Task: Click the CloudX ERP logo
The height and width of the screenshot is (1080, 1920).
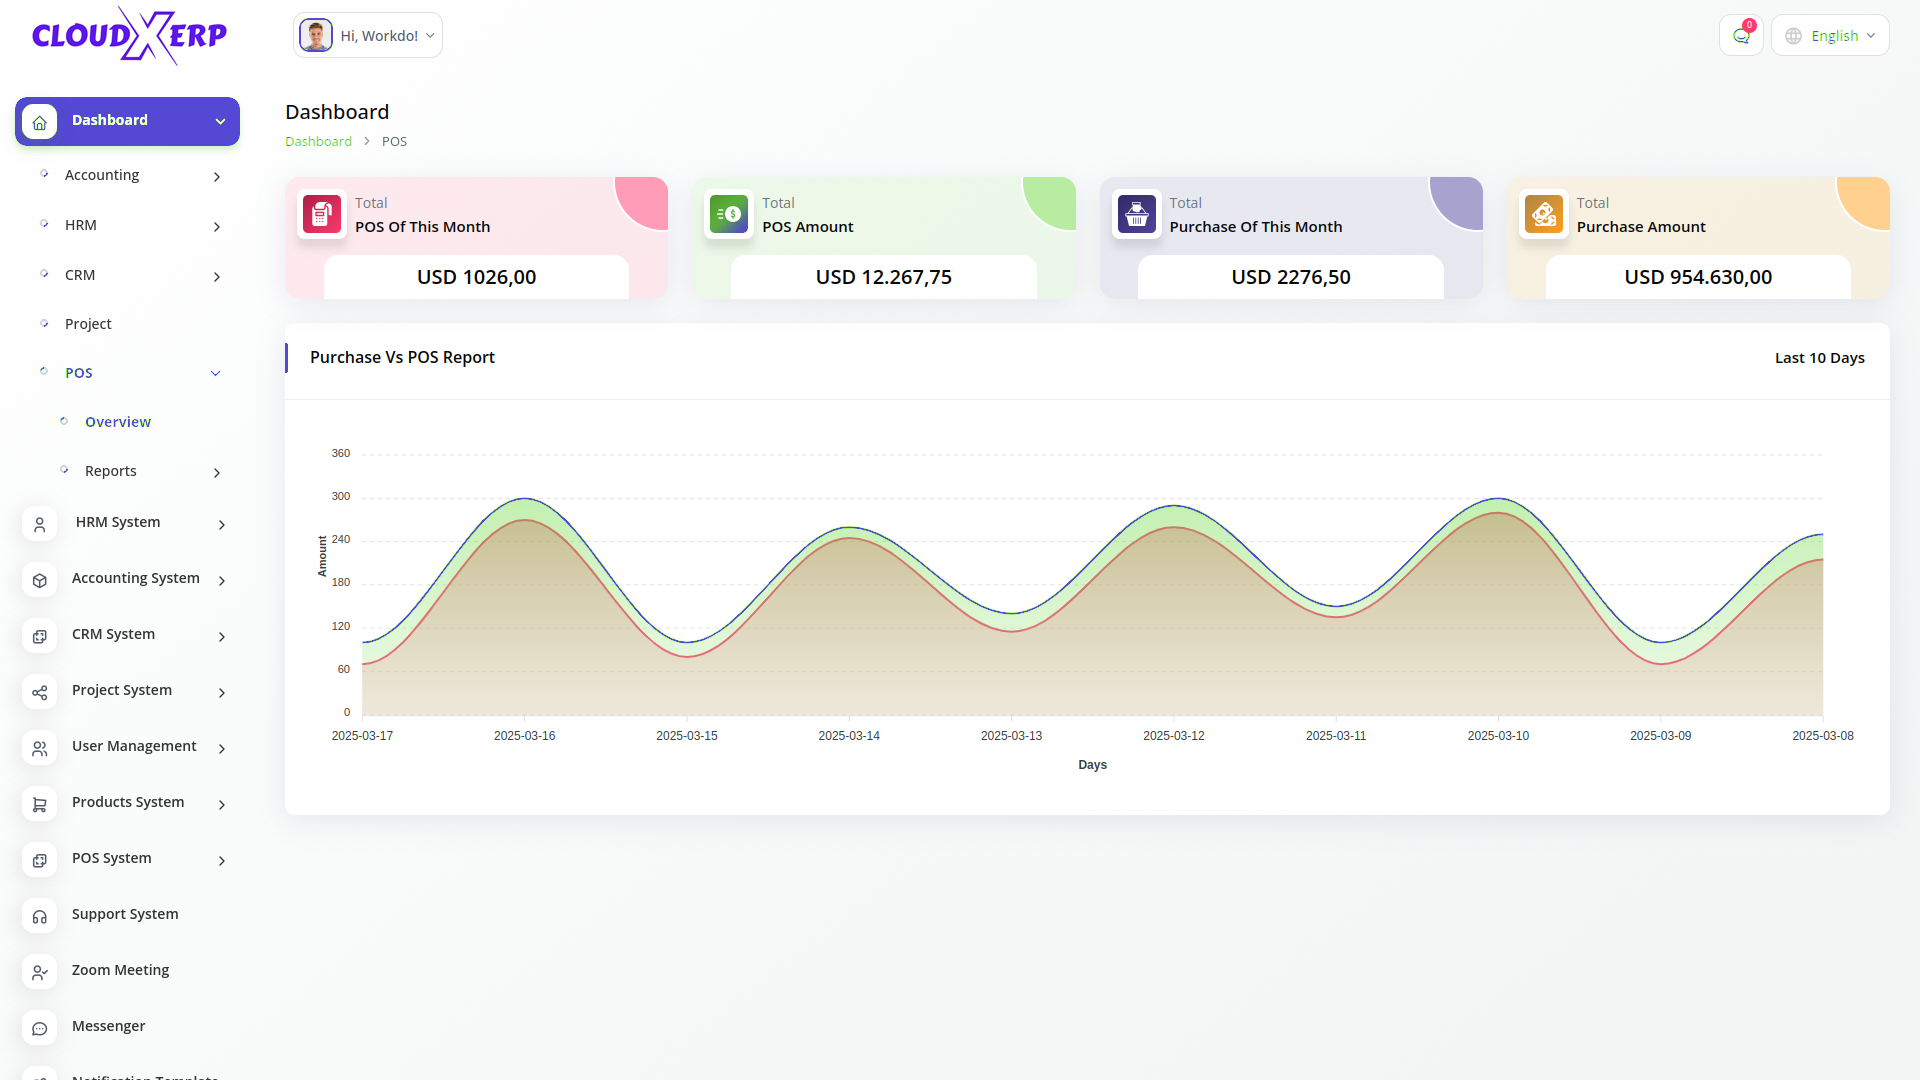Action: pos(129,36)
